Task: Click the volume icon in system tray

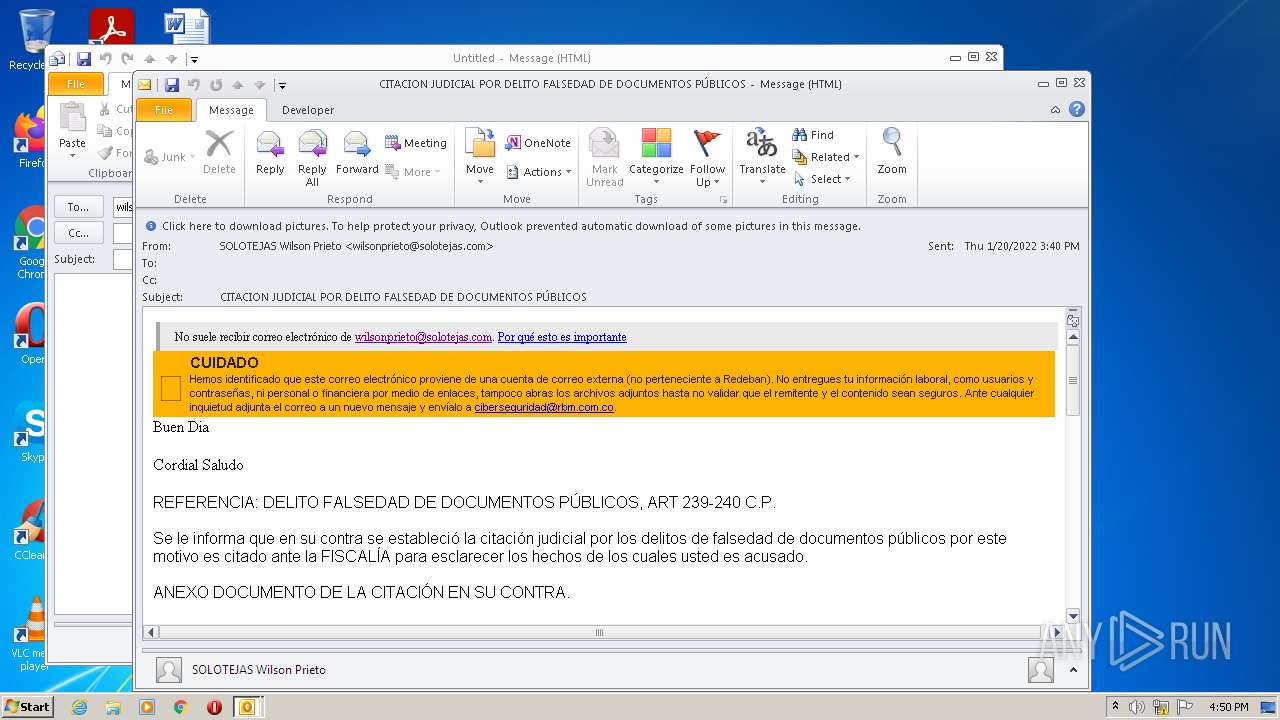Action: click(1137, 707)
